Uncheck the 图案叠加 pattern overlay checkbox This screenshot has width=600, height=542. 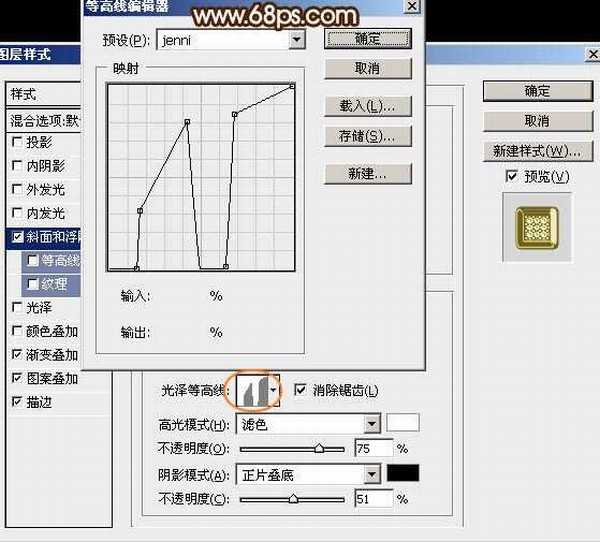point(17,378)
